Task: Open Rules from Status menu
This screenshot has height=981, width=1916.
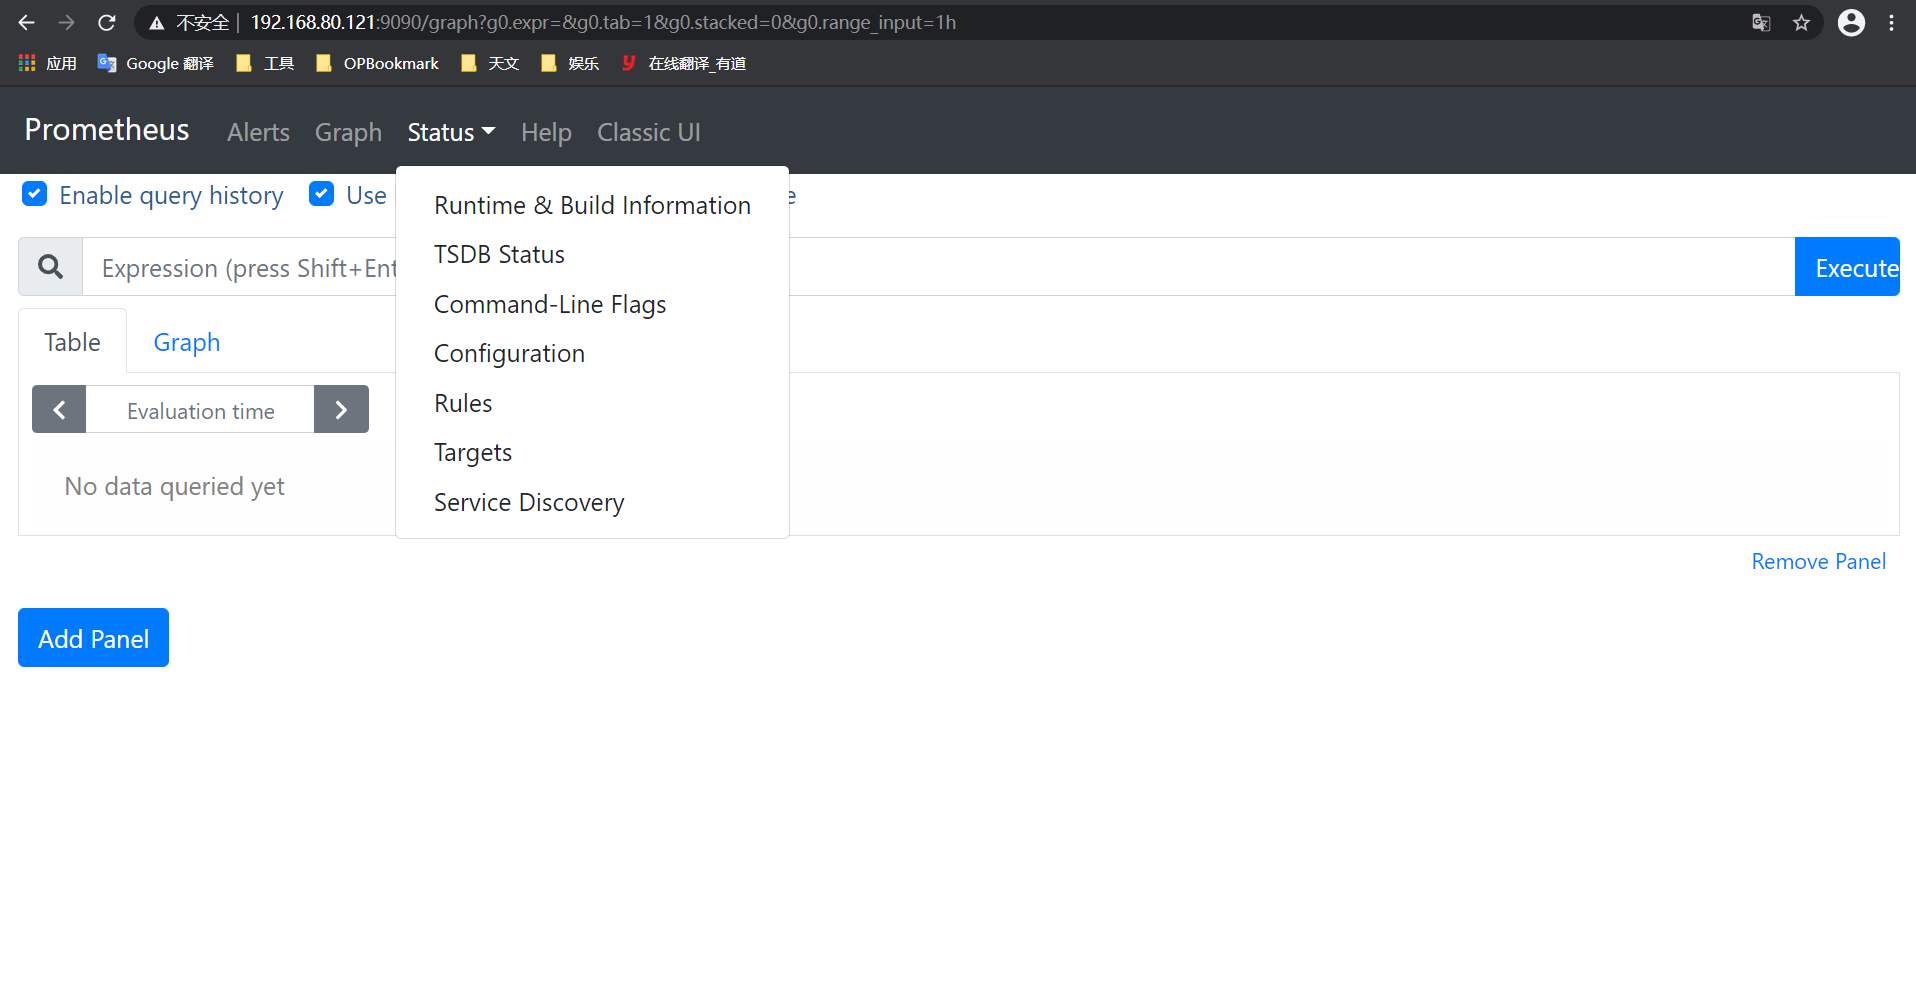Action: coord(592,403)
